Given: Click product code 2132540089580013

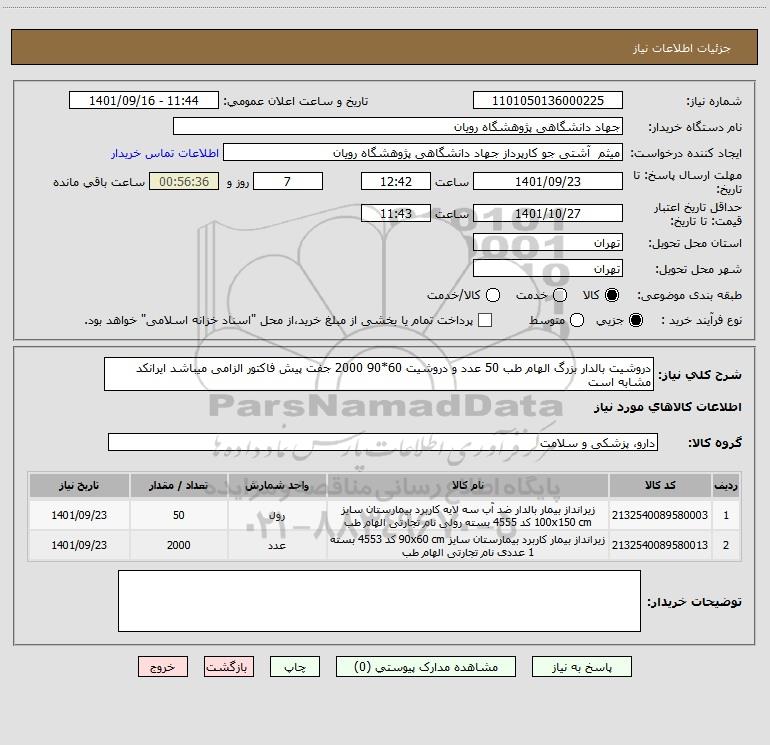Looking at the screenshot, I should click(x=660, y=545).
